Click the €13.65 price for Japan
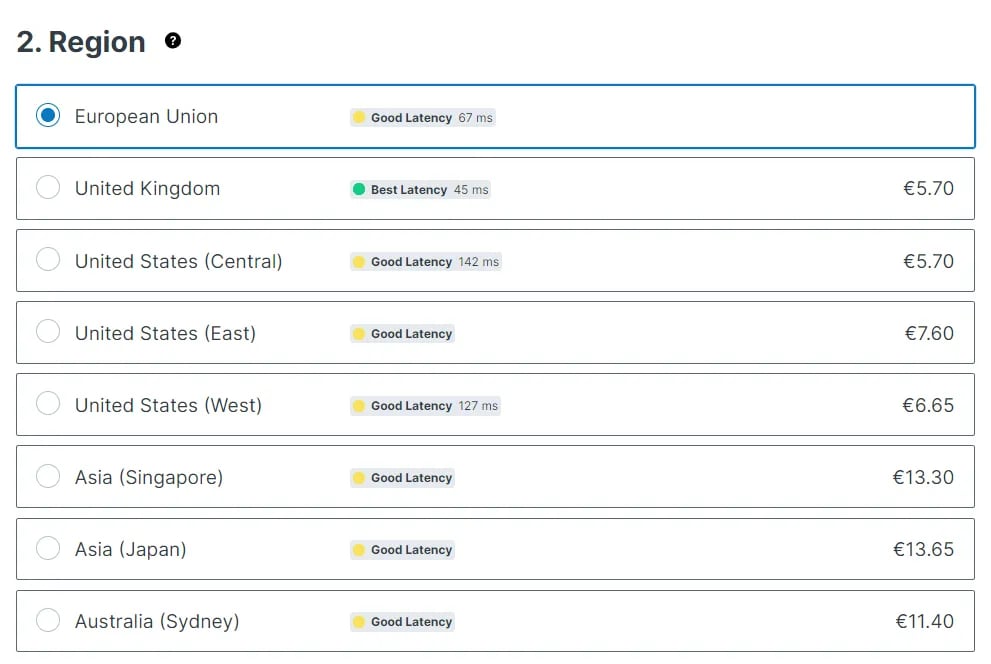This screenshot has width=991, height=664. pyautogui.click(x=923, y=549)
